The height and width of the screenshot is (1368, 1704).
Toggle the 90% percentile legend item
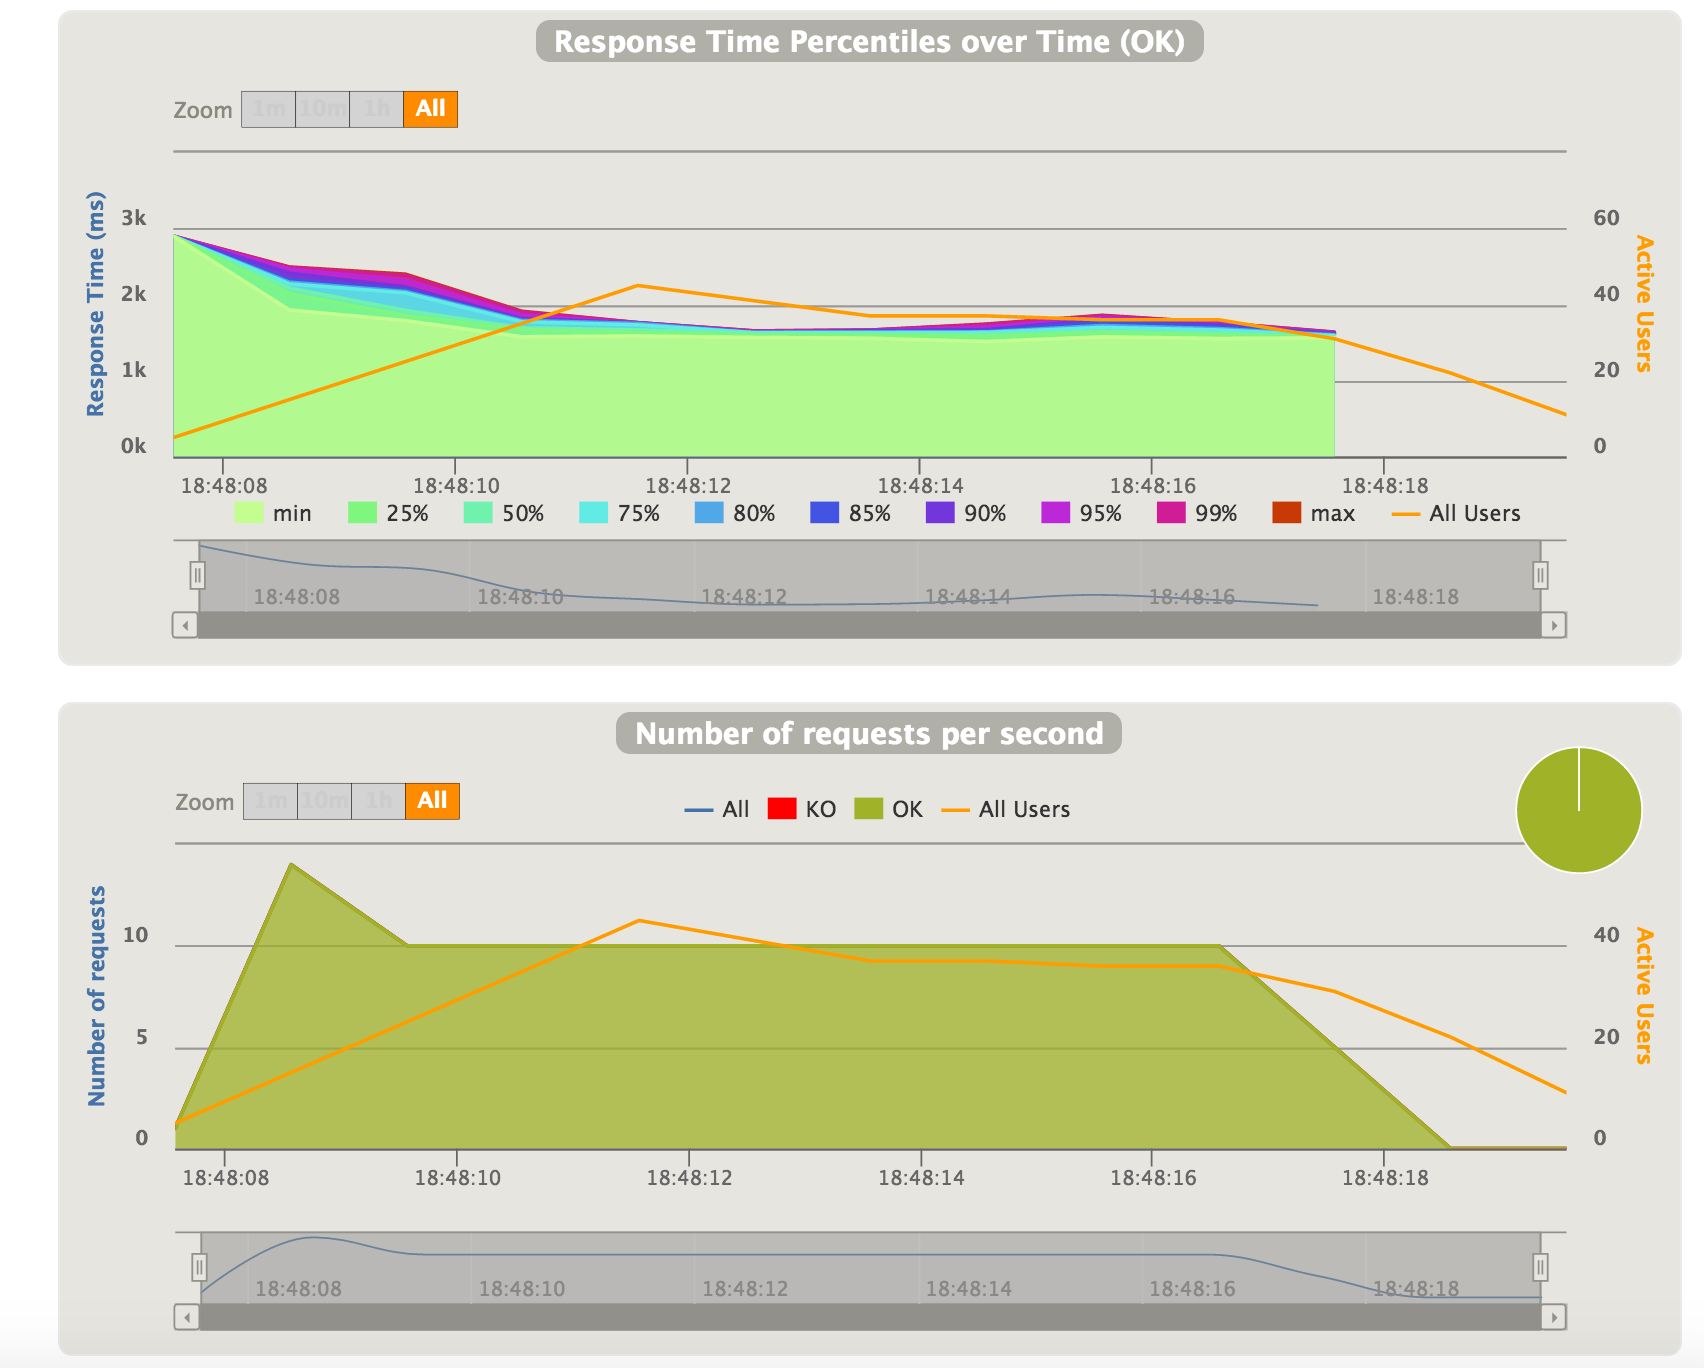click(966, 513)
